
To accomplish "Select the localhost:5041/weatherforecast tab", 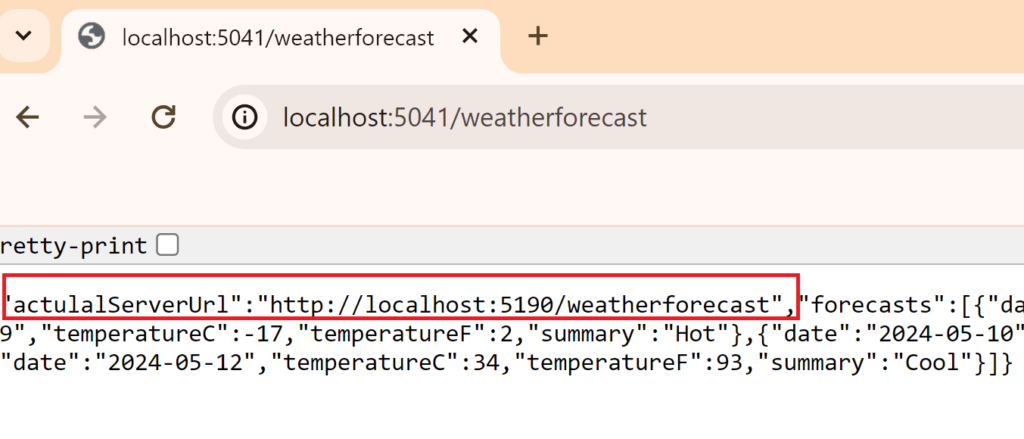I will pos(278,38).
